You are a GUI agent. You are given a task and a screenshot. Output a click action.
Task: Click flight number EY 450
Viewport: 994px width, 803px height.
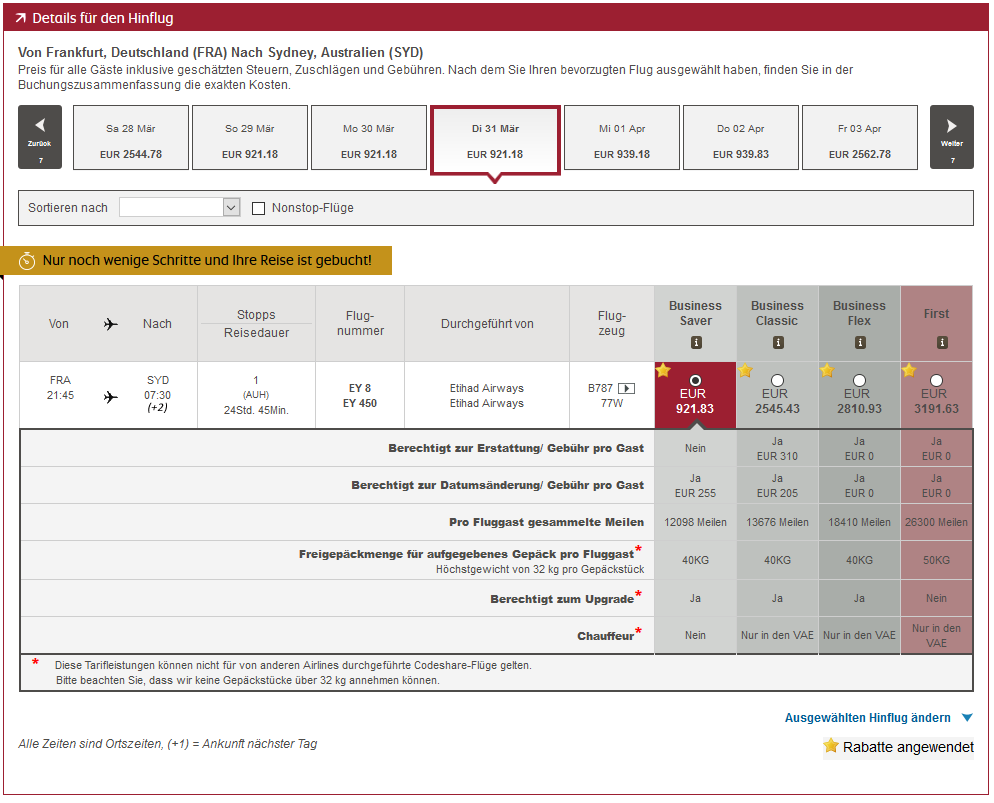tap(360, 403)
